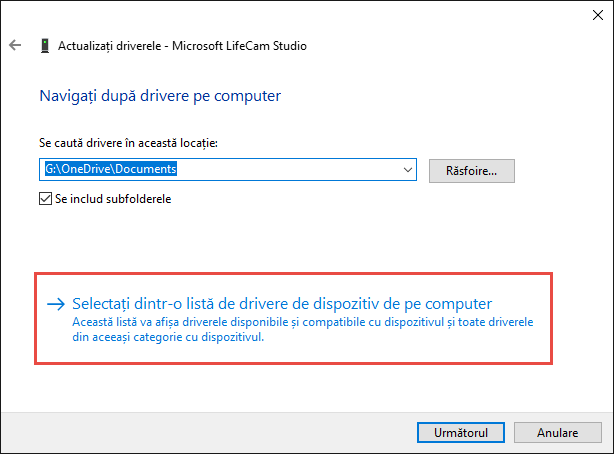Click the back arrow in the title bar
The height and width of the screenshot is (454, 614).
click(x=15, y=46)
